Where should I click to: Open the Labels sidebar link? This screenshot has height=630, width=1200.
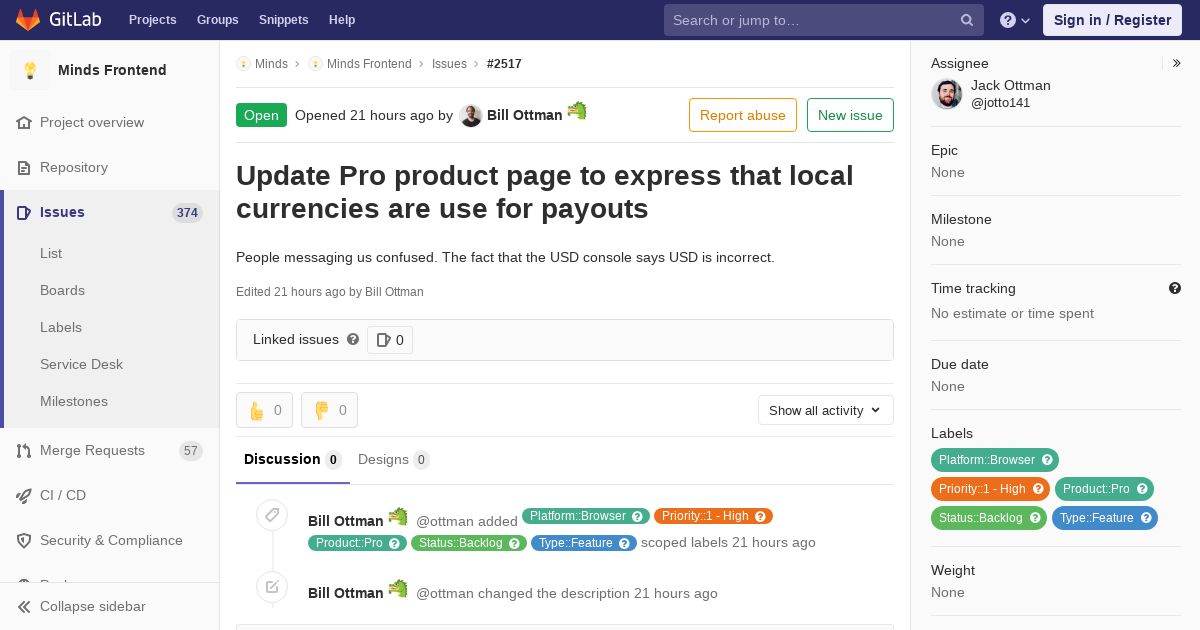point(61,327)
